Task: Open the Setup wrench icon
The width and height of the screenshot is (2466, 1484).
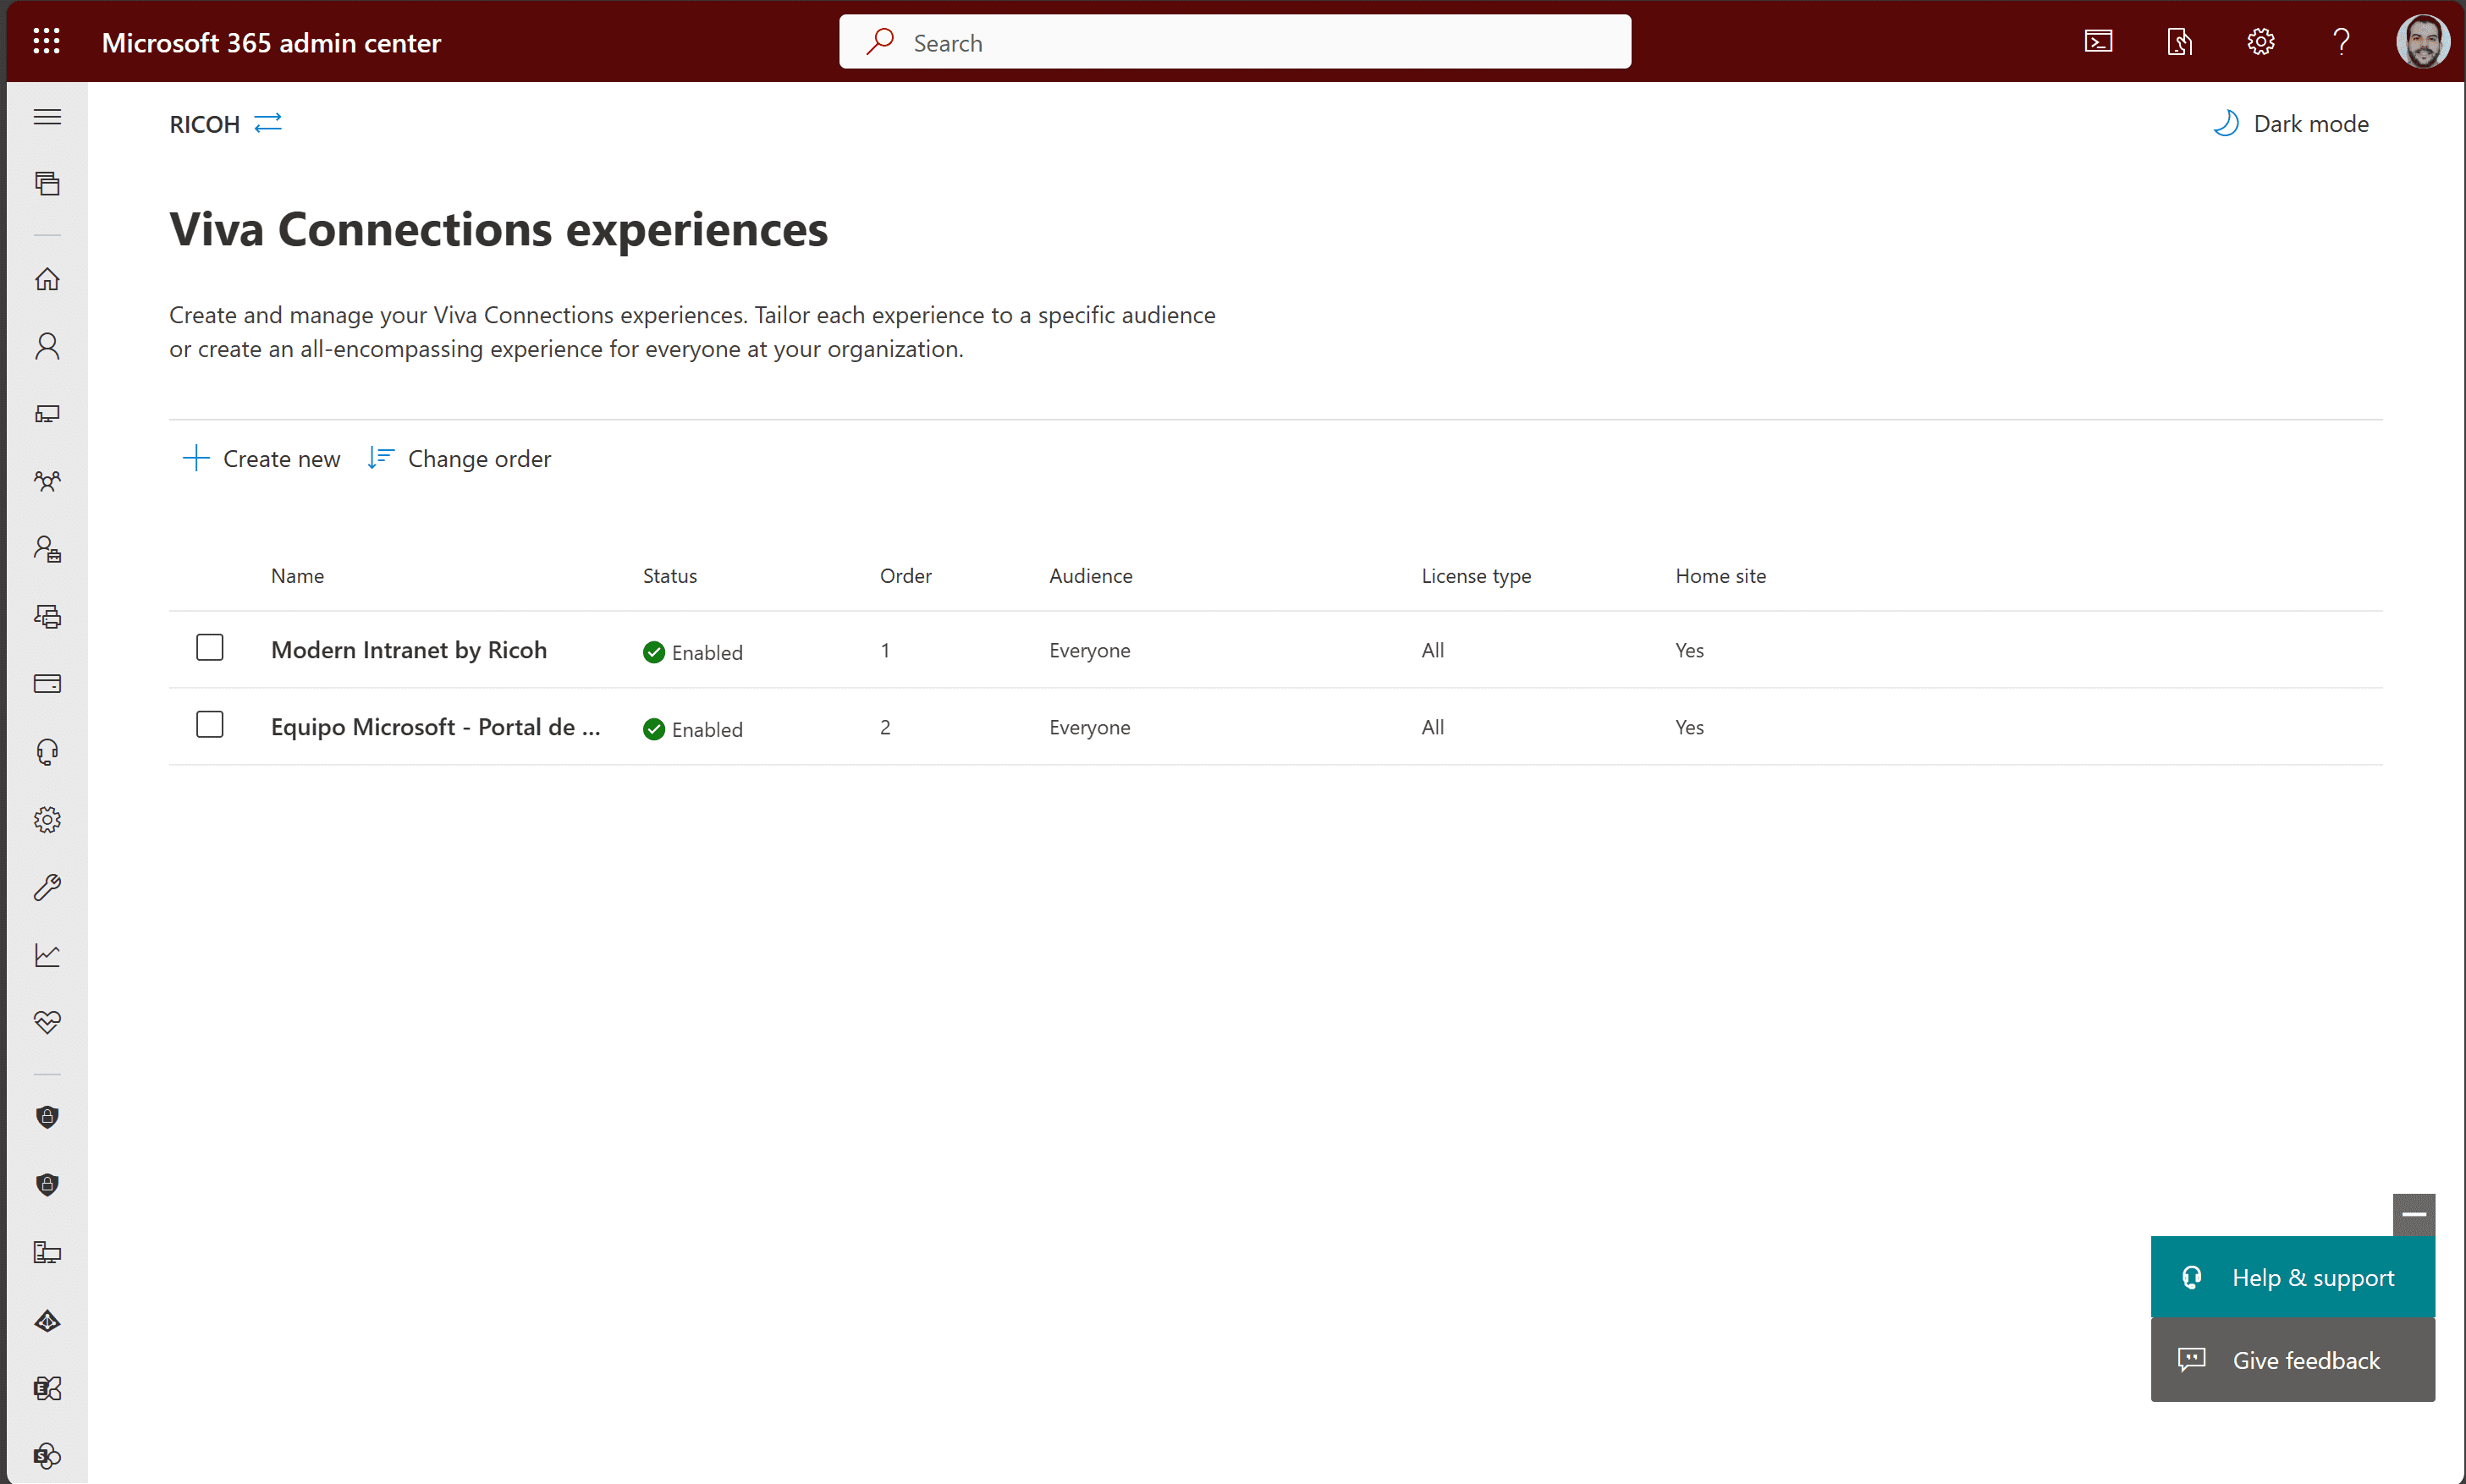Action: pyautogui.click(x=47, y=887)
